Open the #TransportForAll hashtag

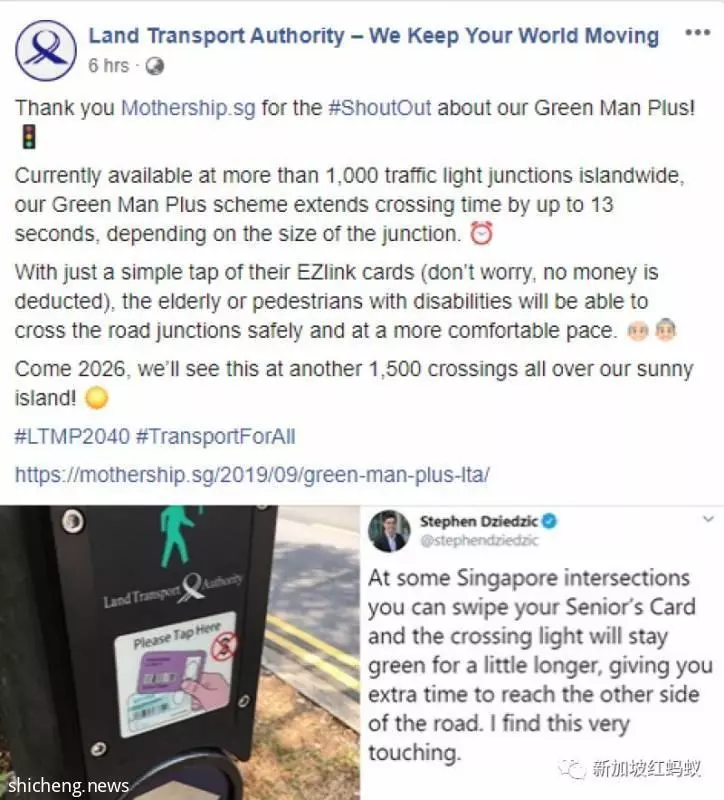pos(215,437)
